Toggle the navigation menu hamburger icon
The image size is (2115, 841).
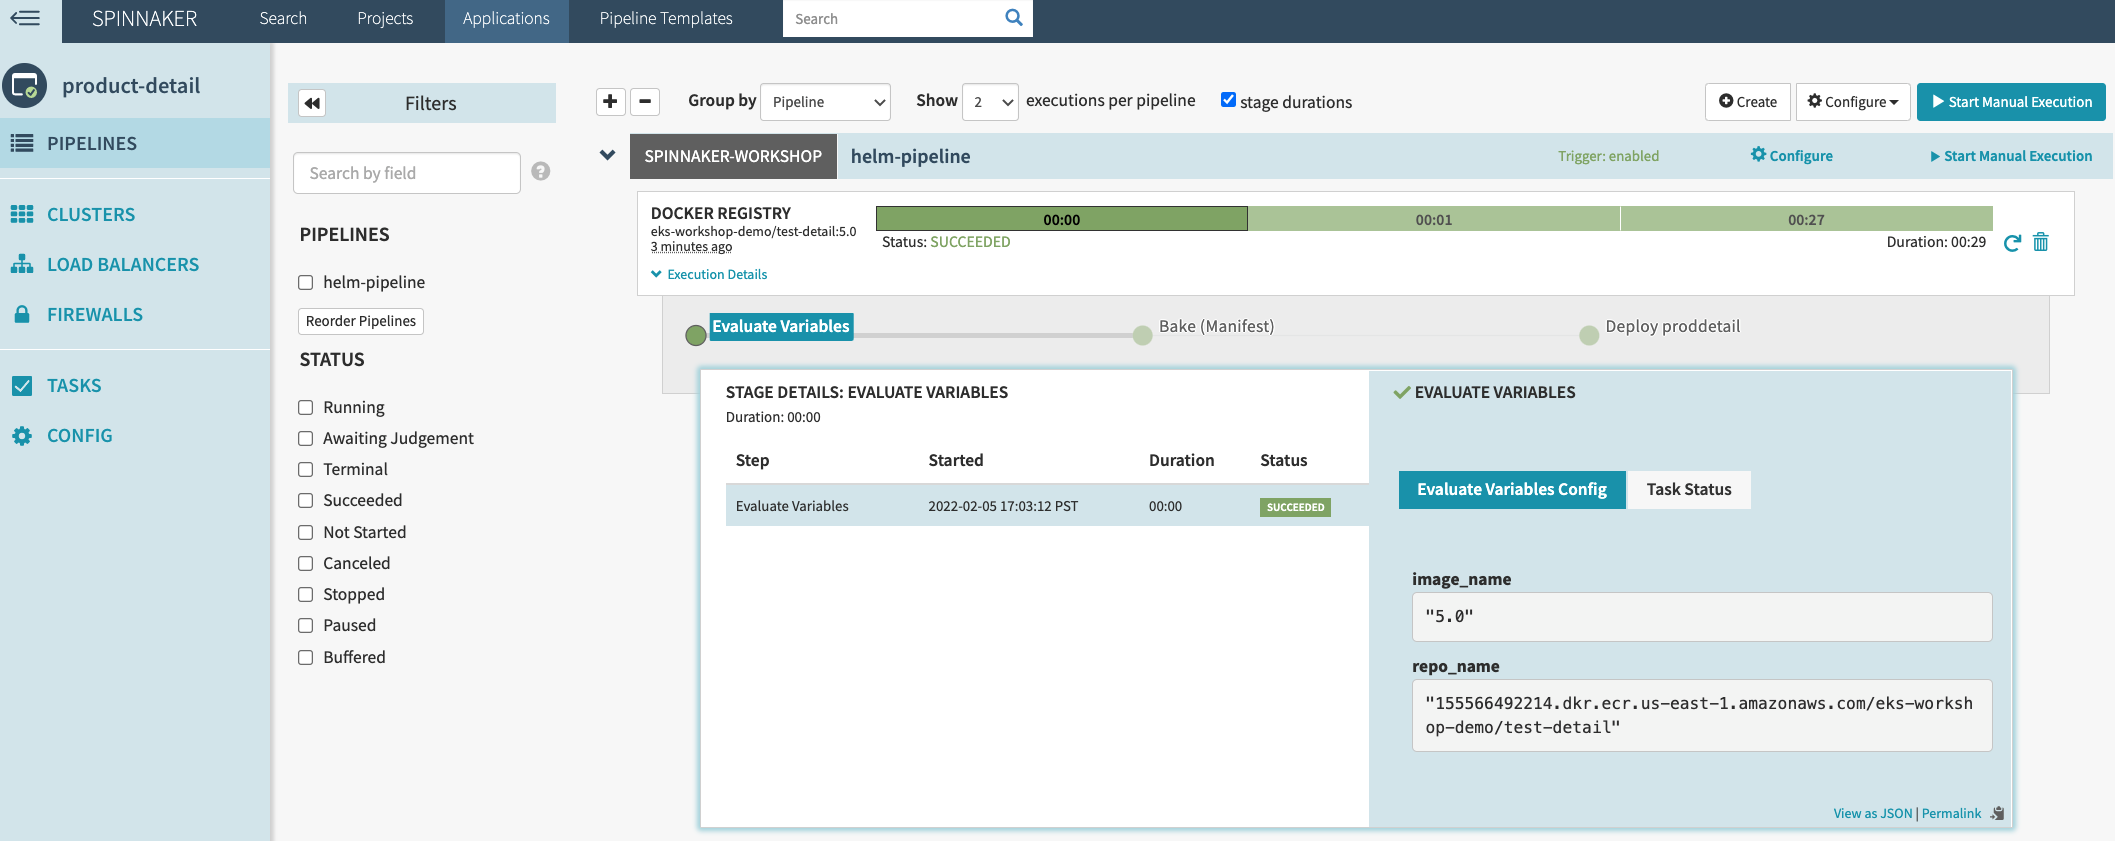pos(25,18)
